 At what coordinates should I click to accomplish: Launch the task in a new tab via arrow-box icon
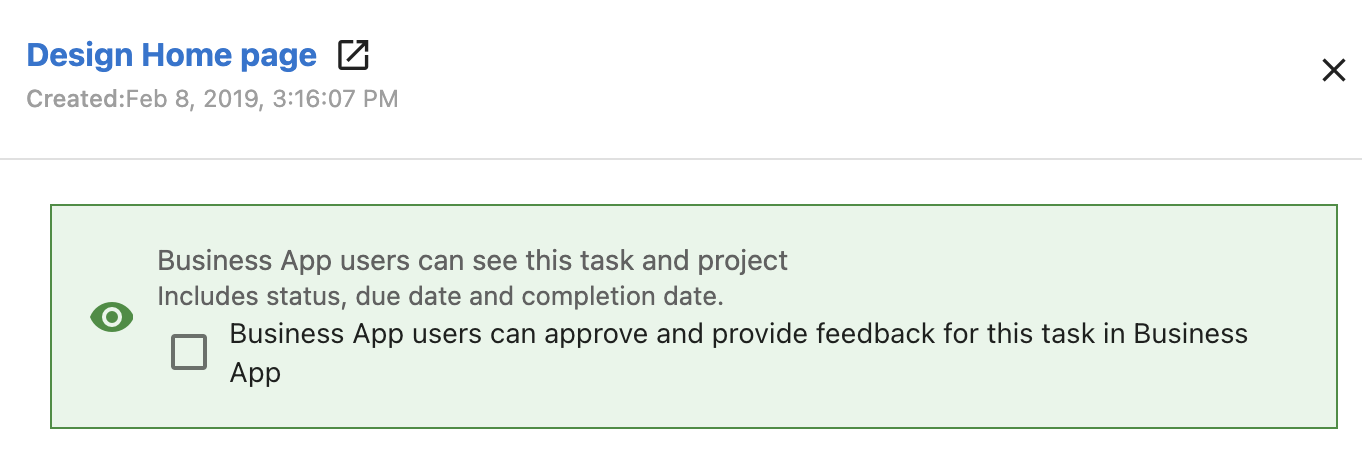[353, 55]
